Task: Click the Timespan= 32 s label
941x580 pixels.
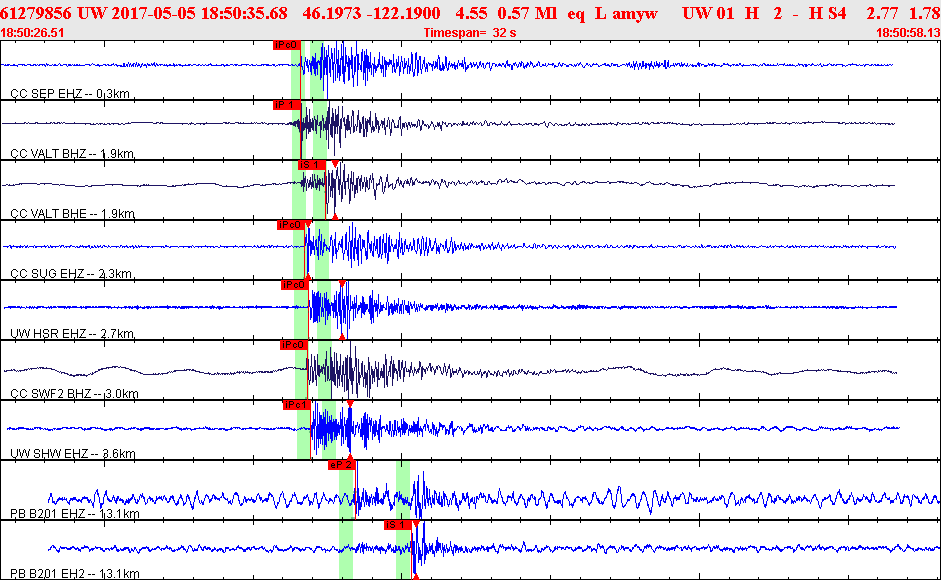Action: pos(470,33)
